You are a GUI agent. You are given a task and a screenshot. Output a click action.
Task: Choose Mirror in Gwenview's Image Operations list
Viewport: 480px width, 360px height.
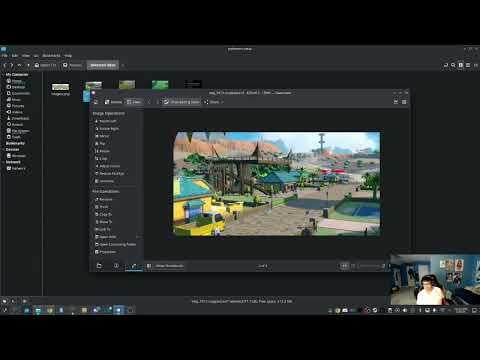point(102,136)
